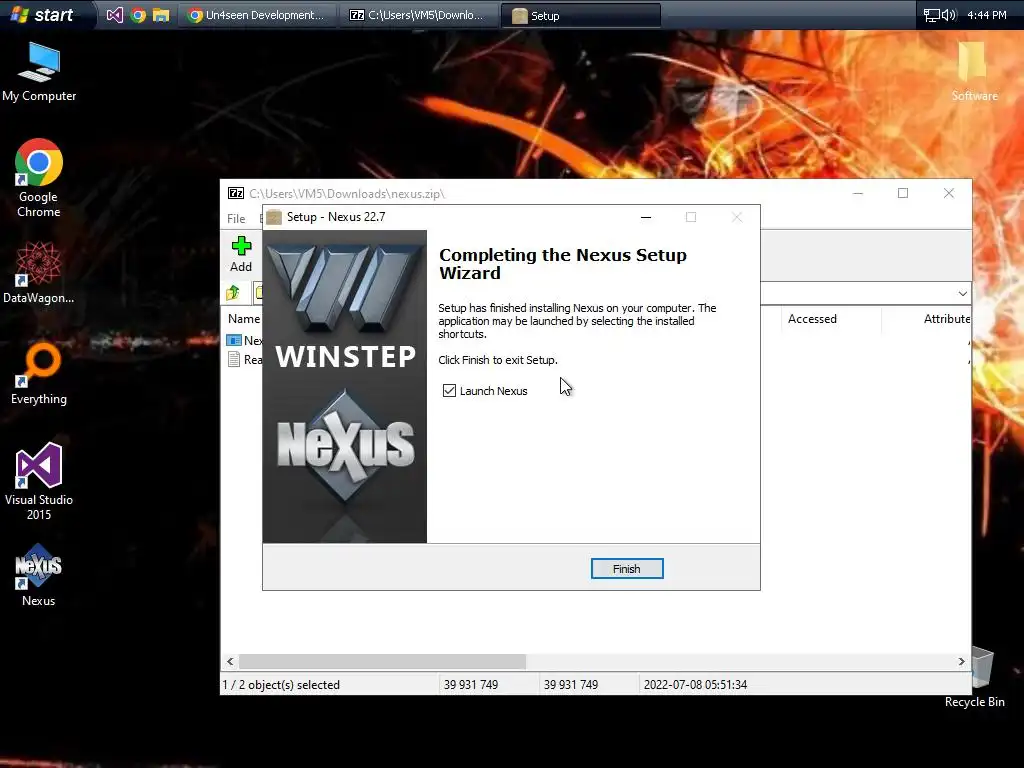Click the 7-Zip window title bar icon
Viewport: 1024px width, 768px height.
click(236, 193)
